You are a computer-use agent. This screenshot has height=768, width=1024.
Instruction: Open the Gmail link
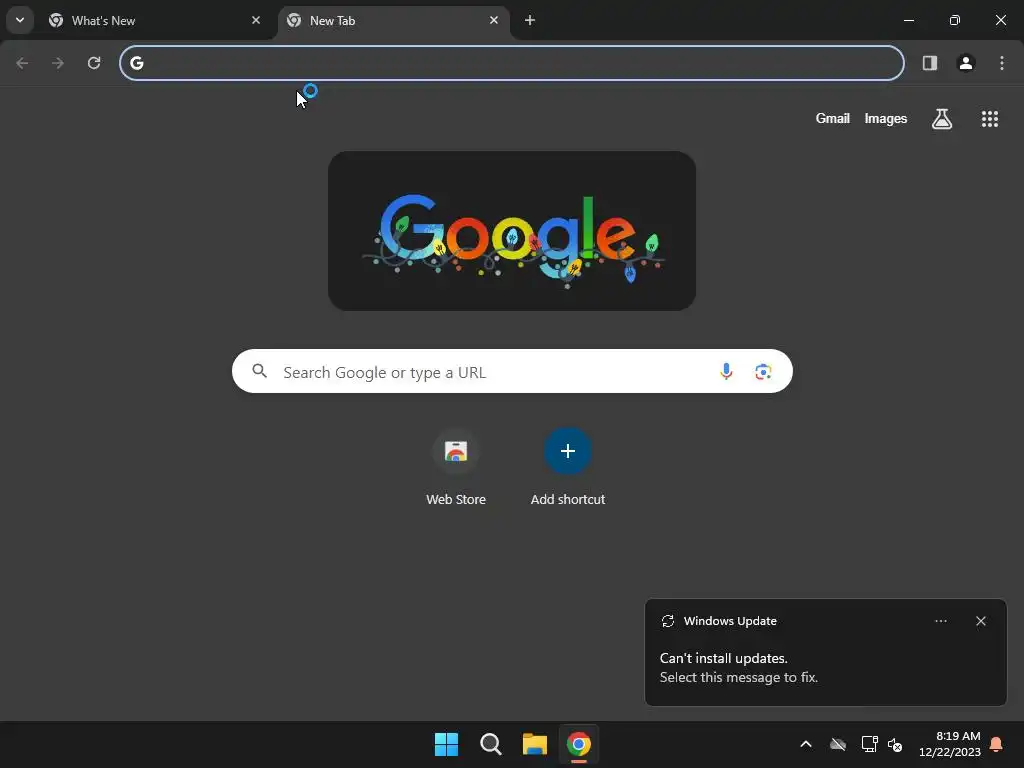pyautogui.click(x=833, y=118)
